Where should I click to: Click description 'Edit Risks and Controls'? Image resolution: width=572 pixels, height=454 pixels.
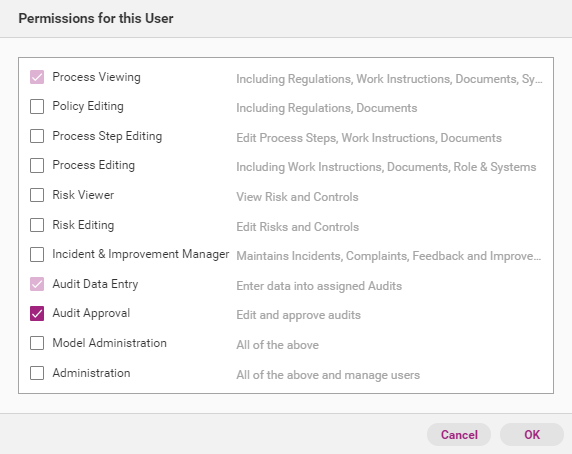coord(298,227)
